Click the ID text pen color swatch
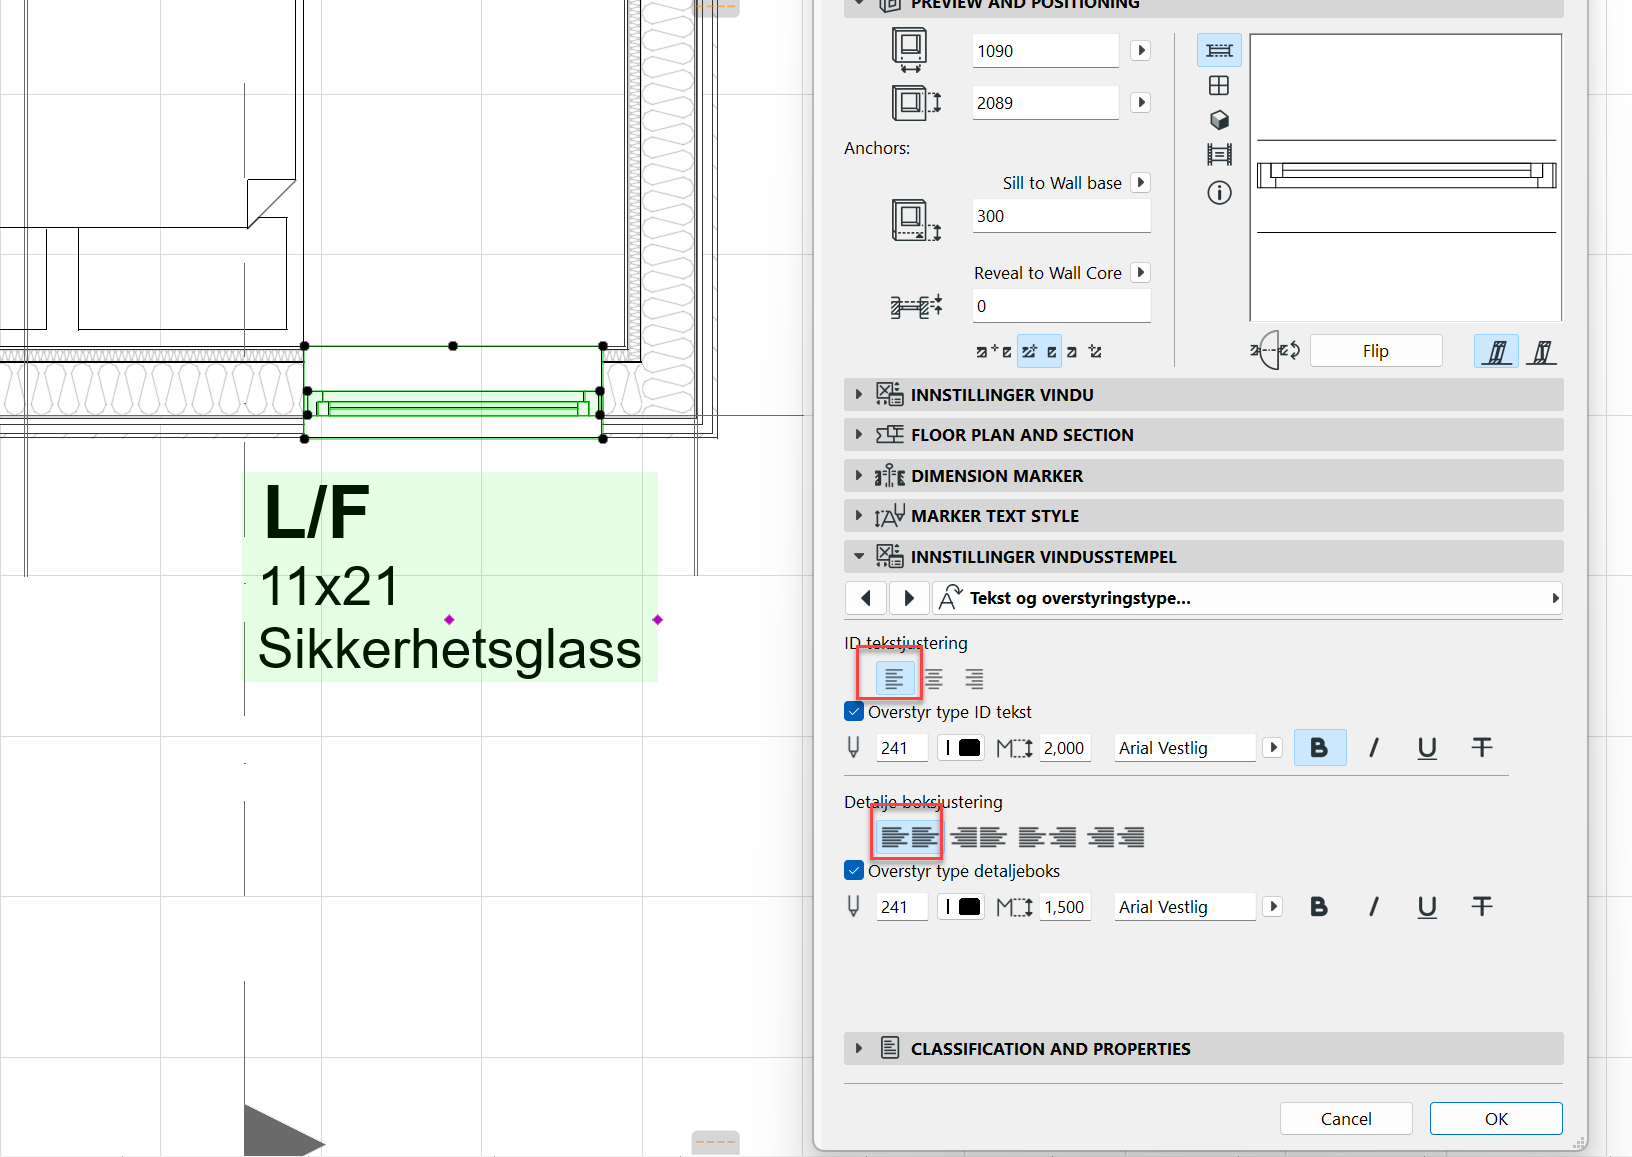Screen dimensions: 1632x1157 [x=968, y=748]
